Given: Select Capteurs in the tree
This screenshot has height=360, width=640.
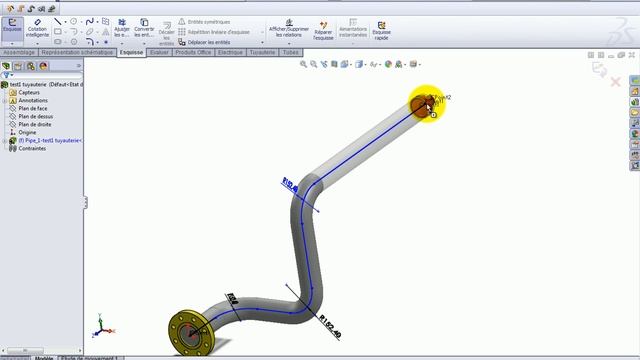Looking at the screenshot, I should pos(29,93).
